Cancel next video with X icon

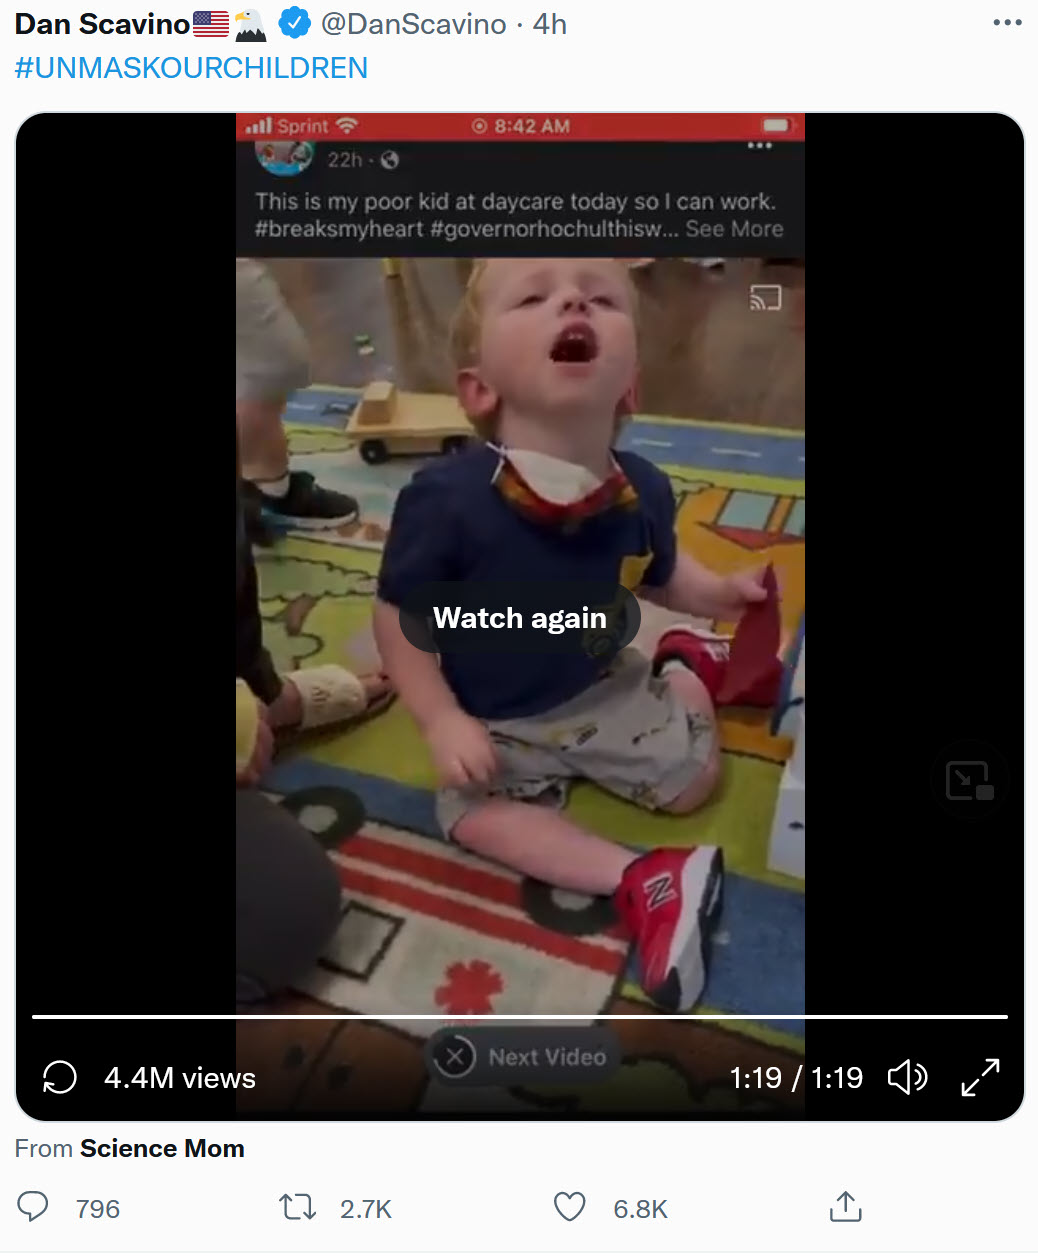tap(455, 1057)
